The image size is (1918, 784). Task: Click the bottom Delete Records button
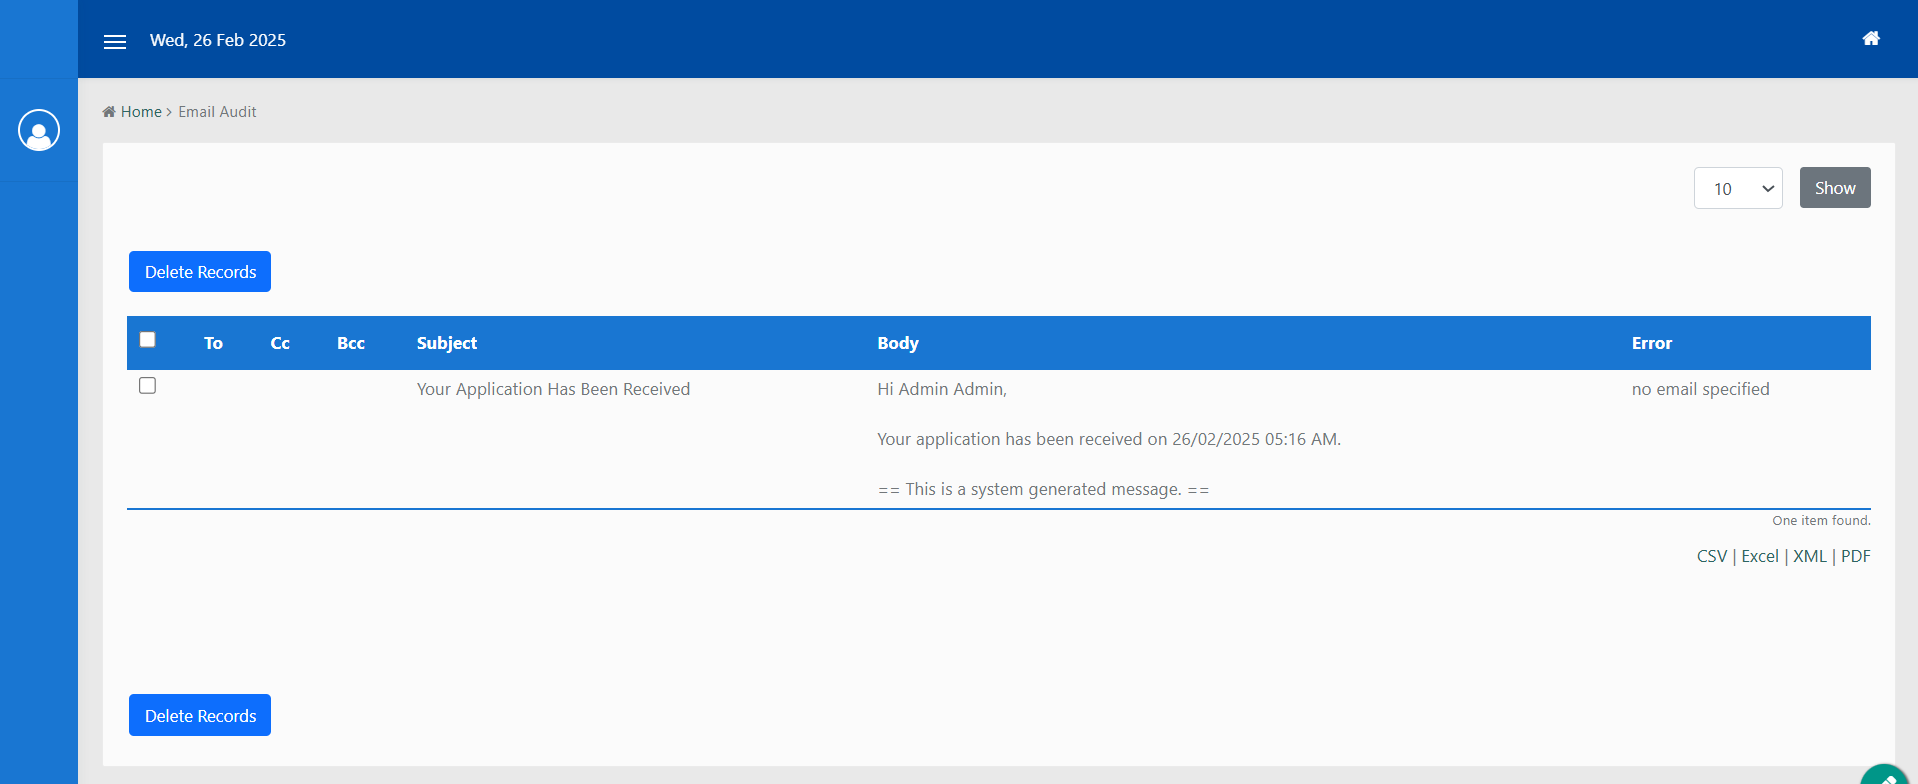click(200, 715)
